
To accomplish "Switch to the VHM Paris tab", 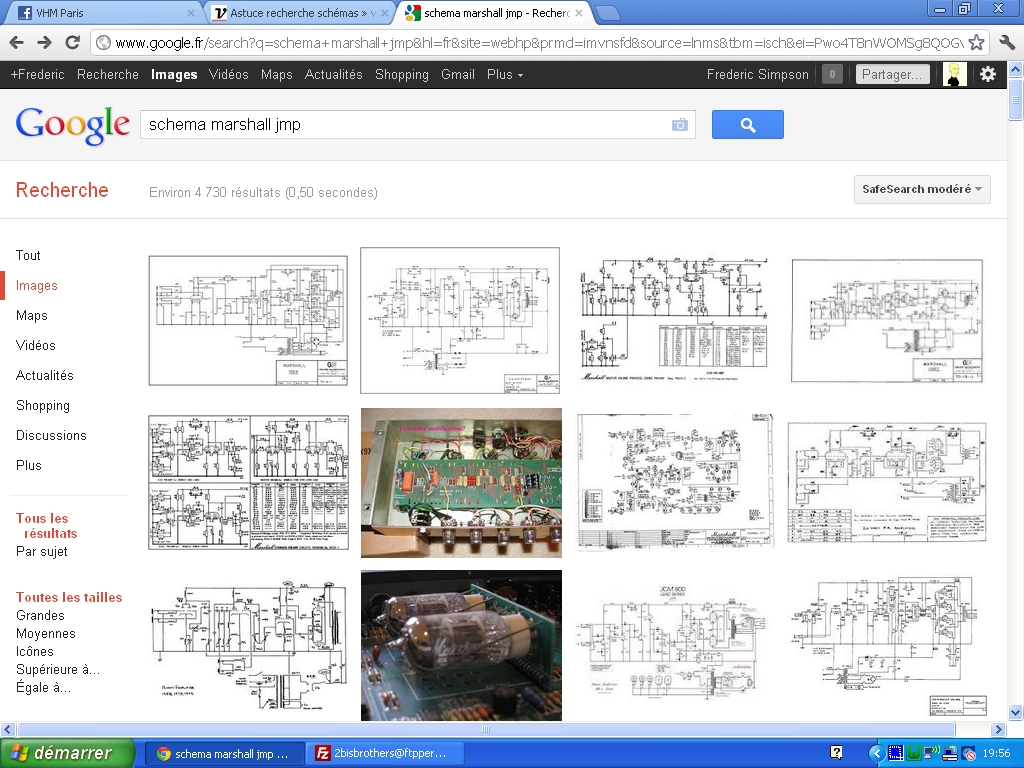I will (104, 12).
